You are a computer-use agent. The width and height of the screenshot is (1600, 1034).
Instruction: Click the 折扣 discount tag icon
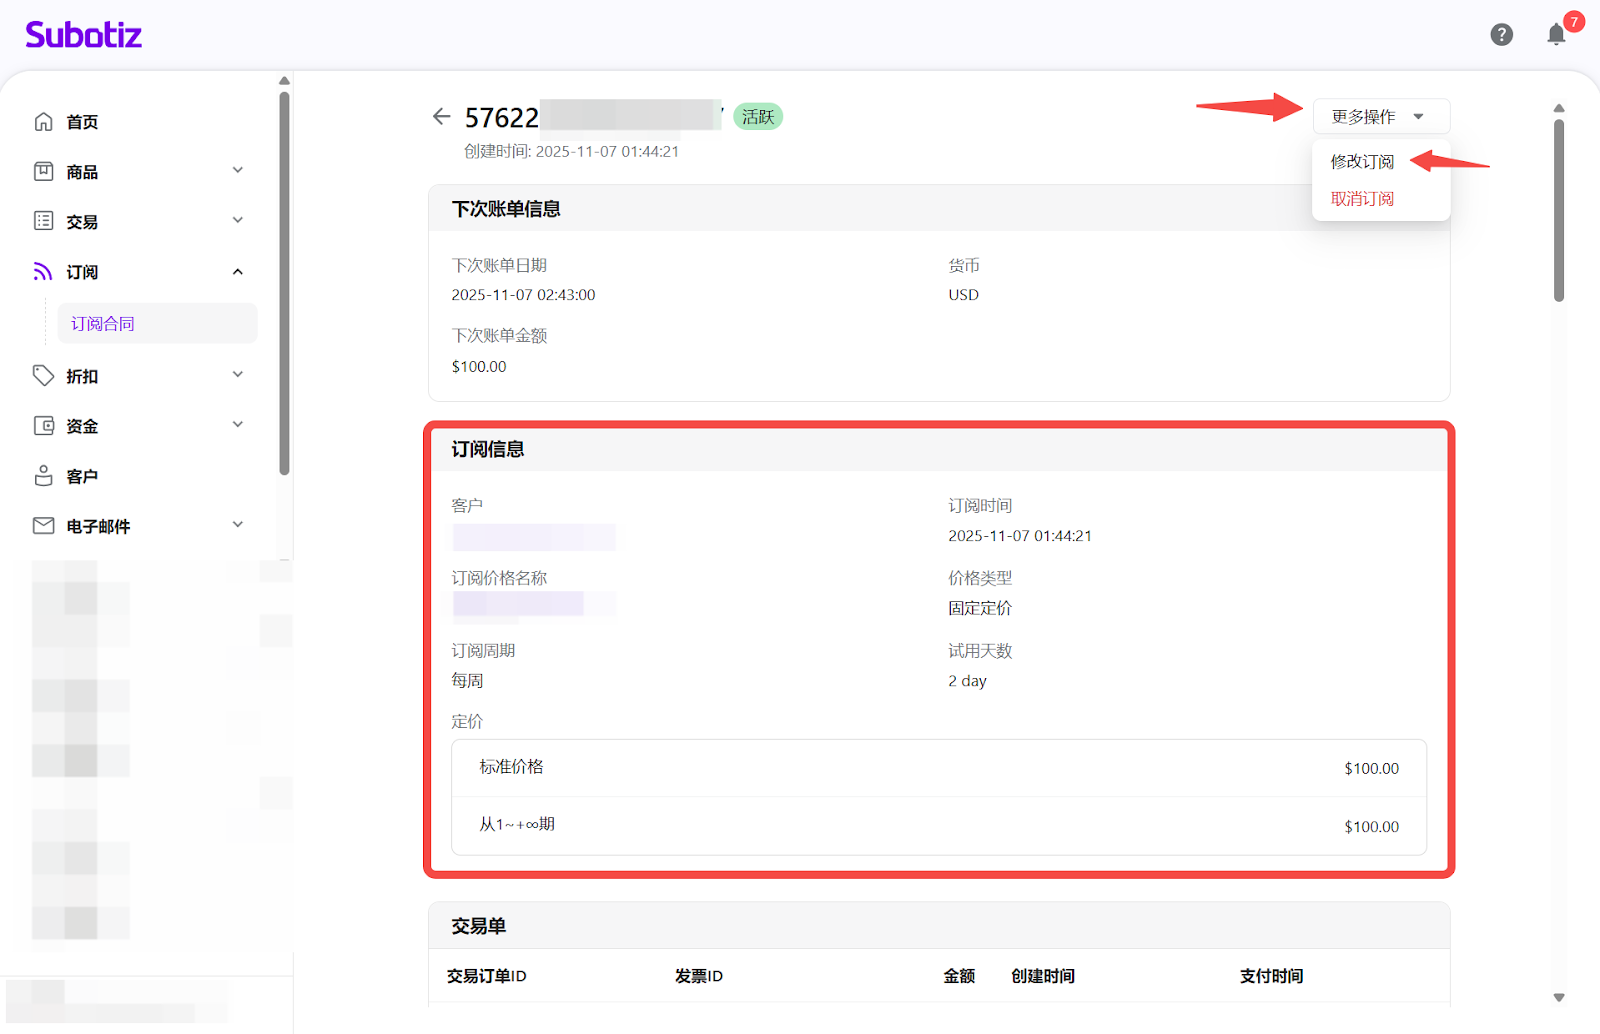(x=44, y=376)
